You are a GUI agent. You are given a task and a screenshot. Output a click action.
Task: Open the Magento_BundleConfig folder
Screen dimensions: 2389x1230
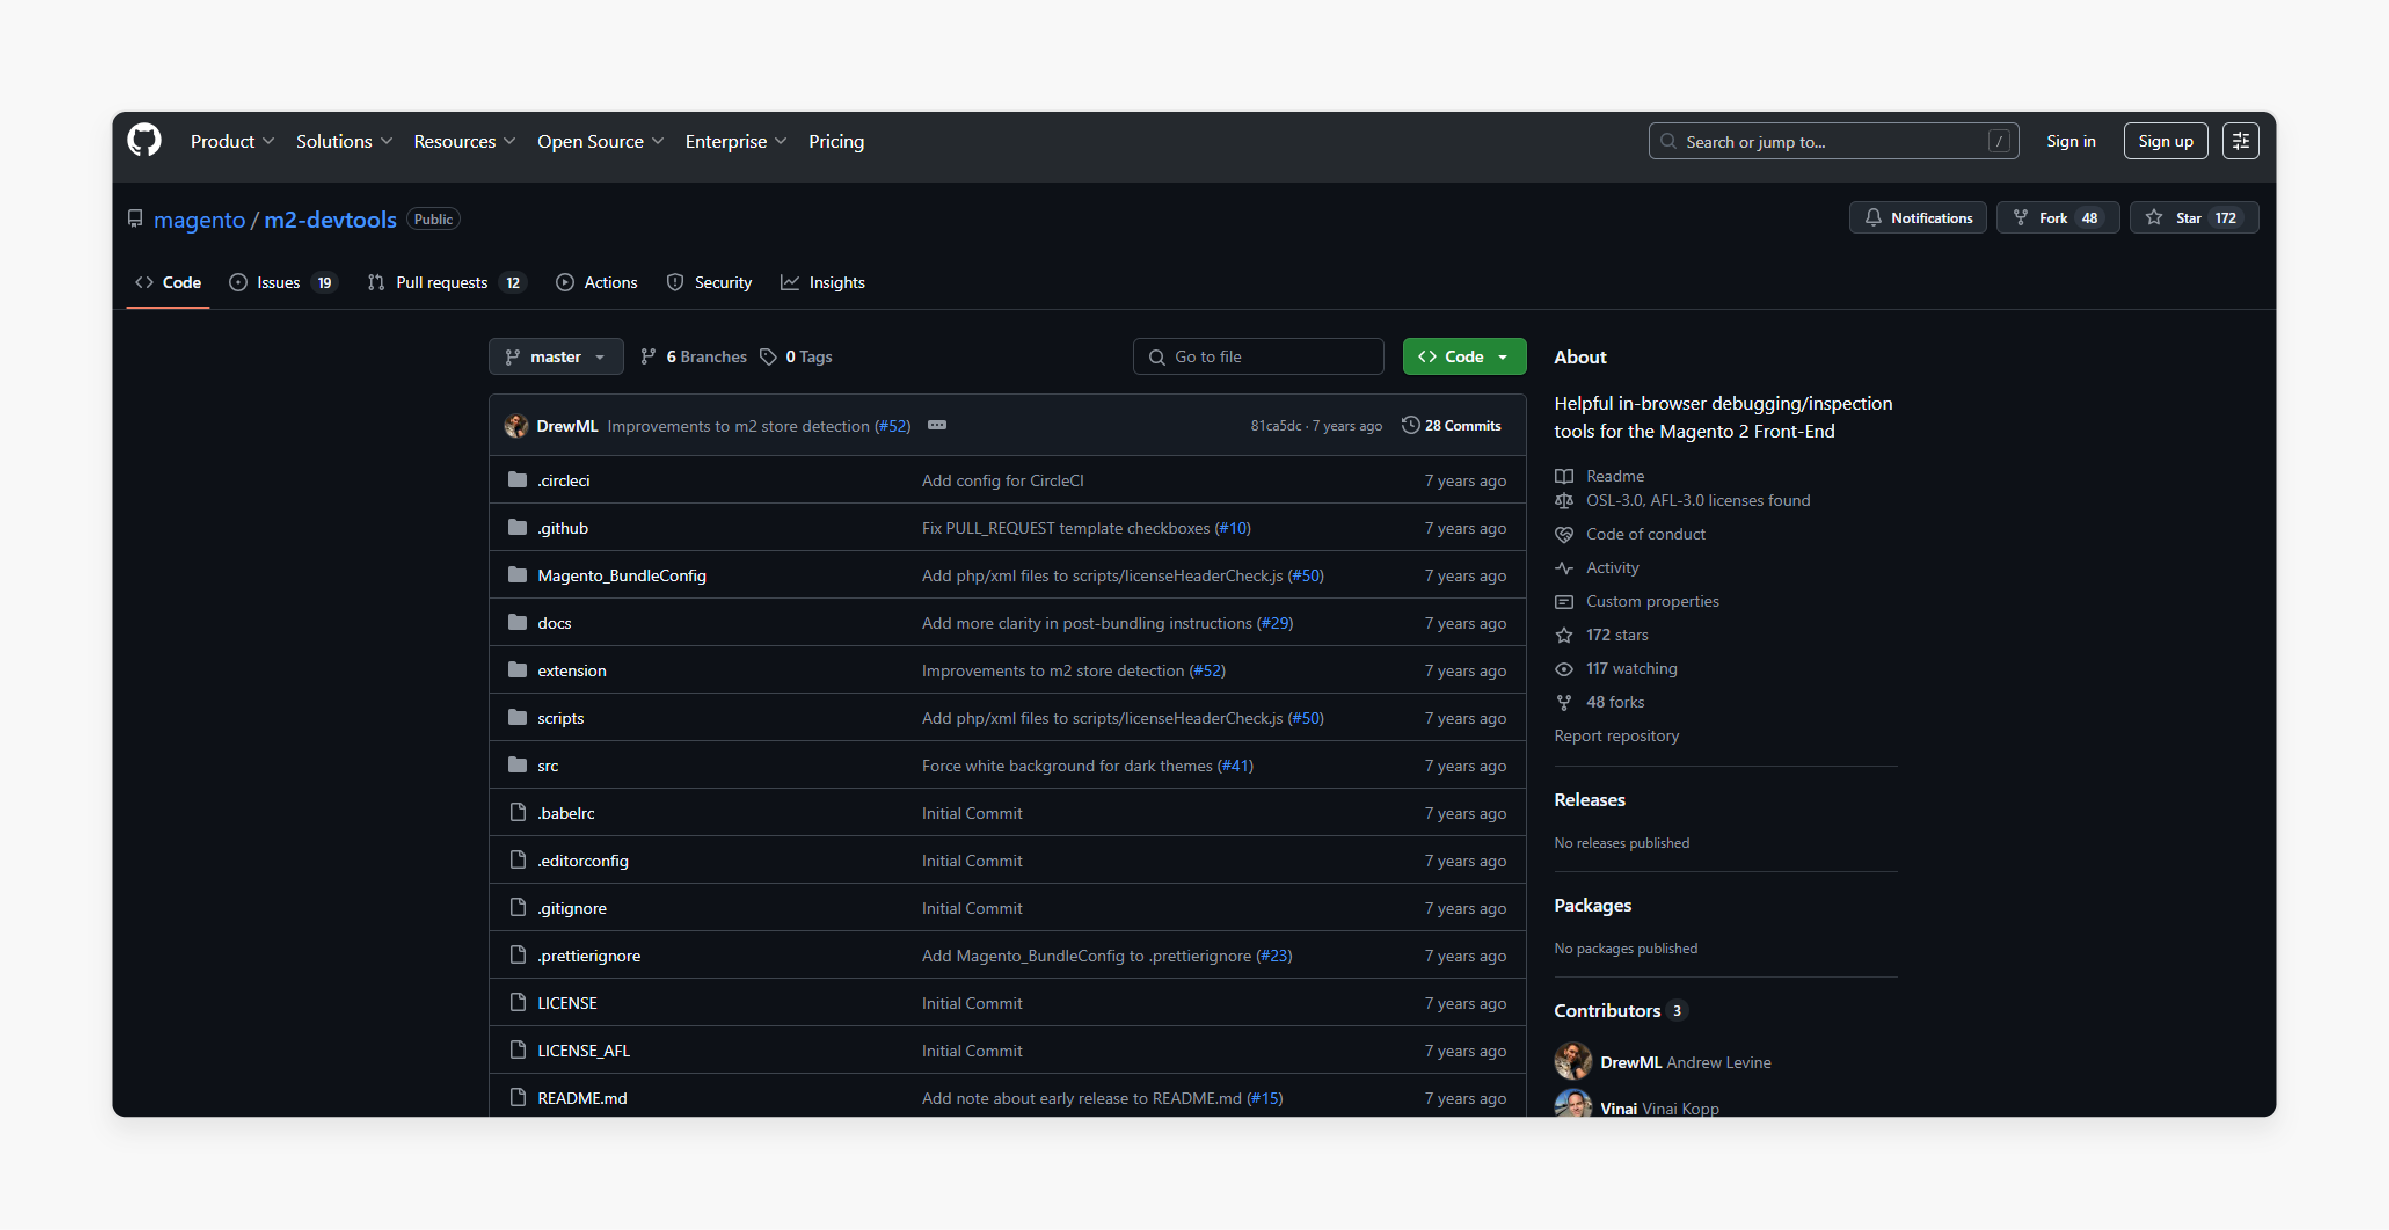point(621,575)
